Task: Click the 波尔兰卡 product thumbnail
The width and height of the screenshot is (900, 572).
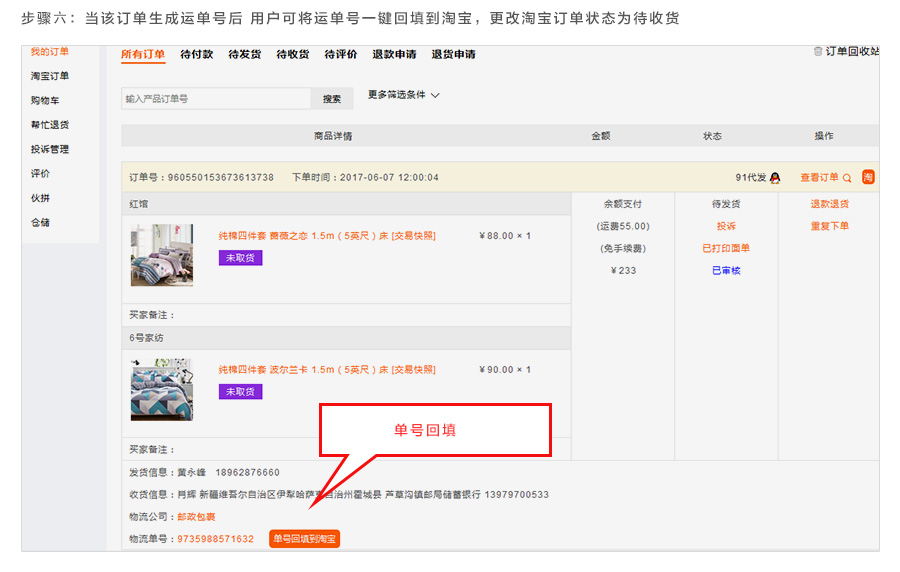Action: (162, 390)
